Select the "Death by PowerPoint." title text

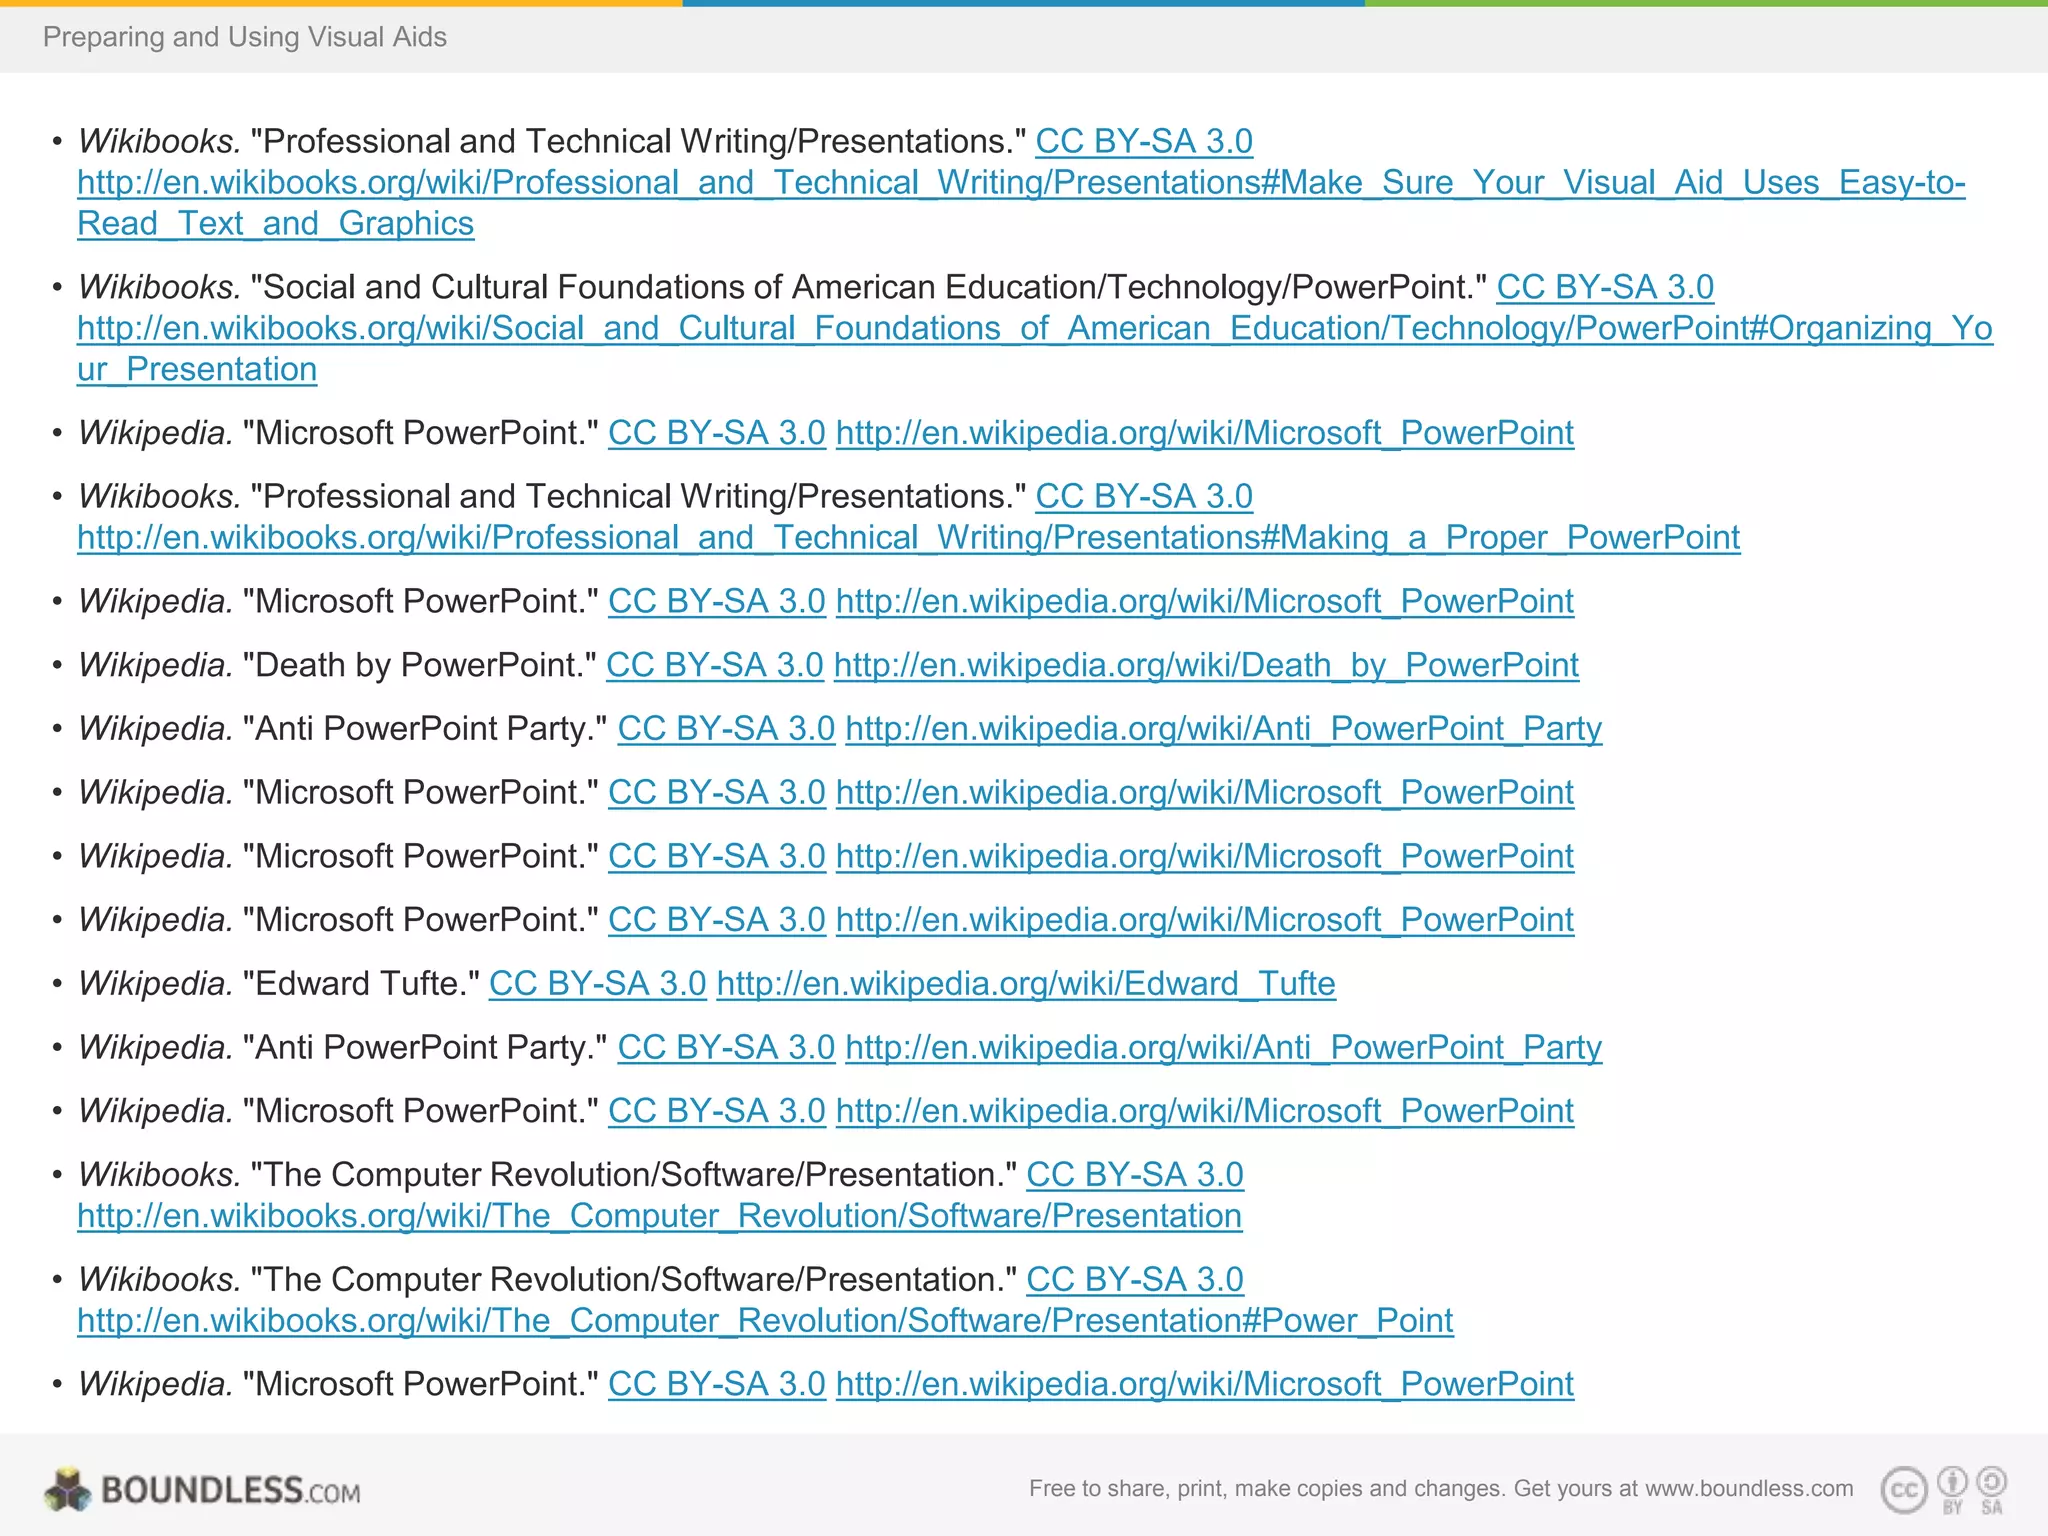pyautogui.click(x=420, y=665)
